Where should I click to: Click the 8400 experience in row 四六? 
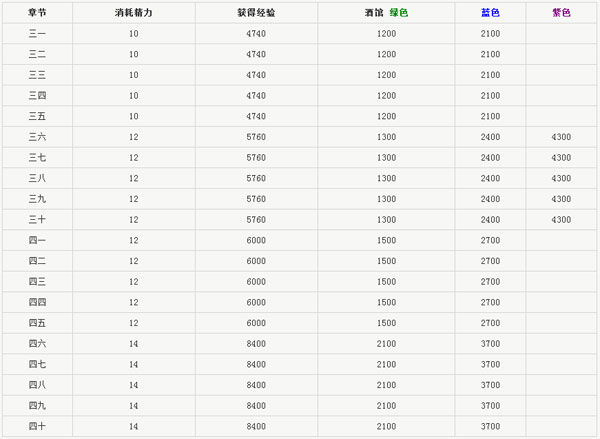256,343
